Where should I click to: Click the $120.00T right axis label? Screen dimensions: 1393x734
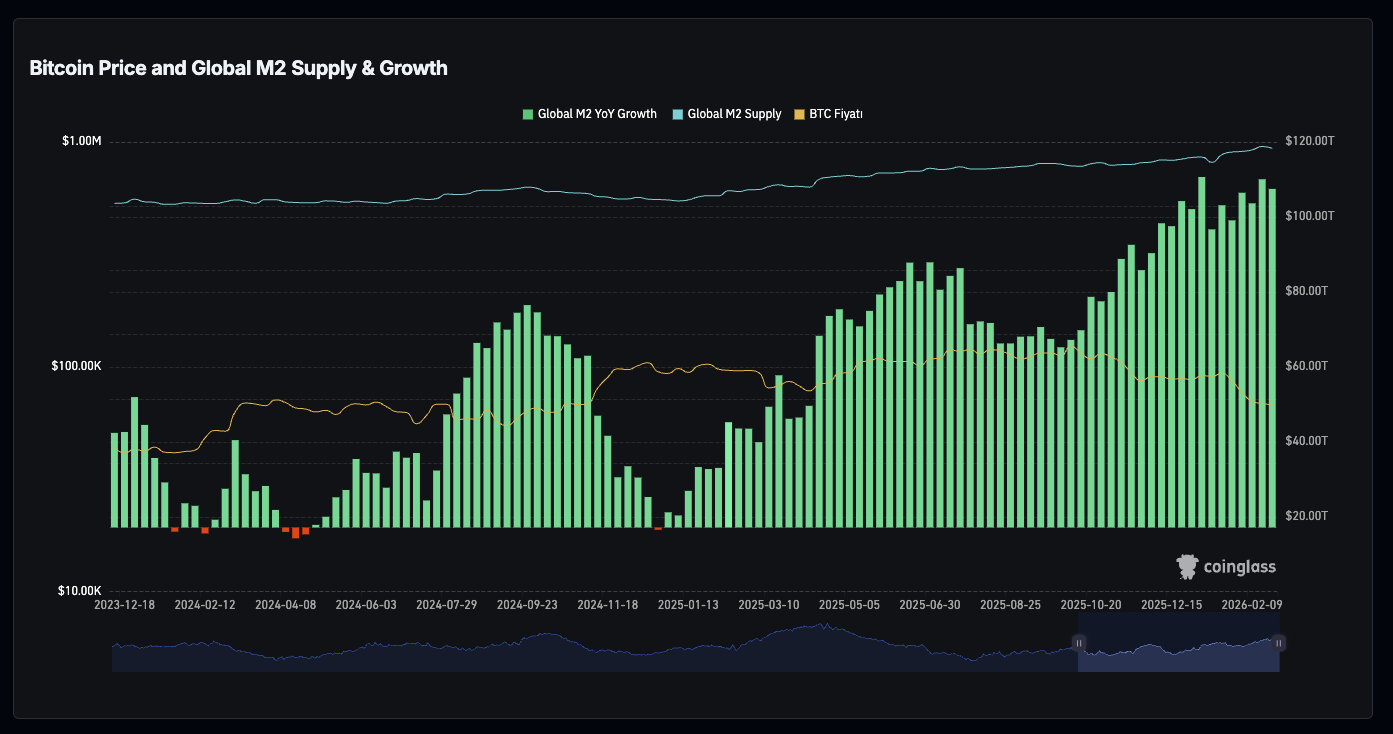tap(1310, 142)
